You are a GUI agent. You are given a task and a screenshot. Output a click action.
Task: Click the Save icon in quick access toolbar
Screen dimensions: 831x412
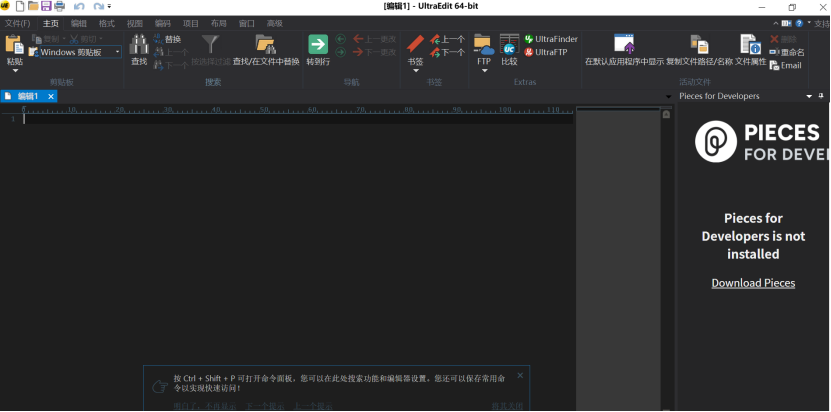click(x=46, y=7)
